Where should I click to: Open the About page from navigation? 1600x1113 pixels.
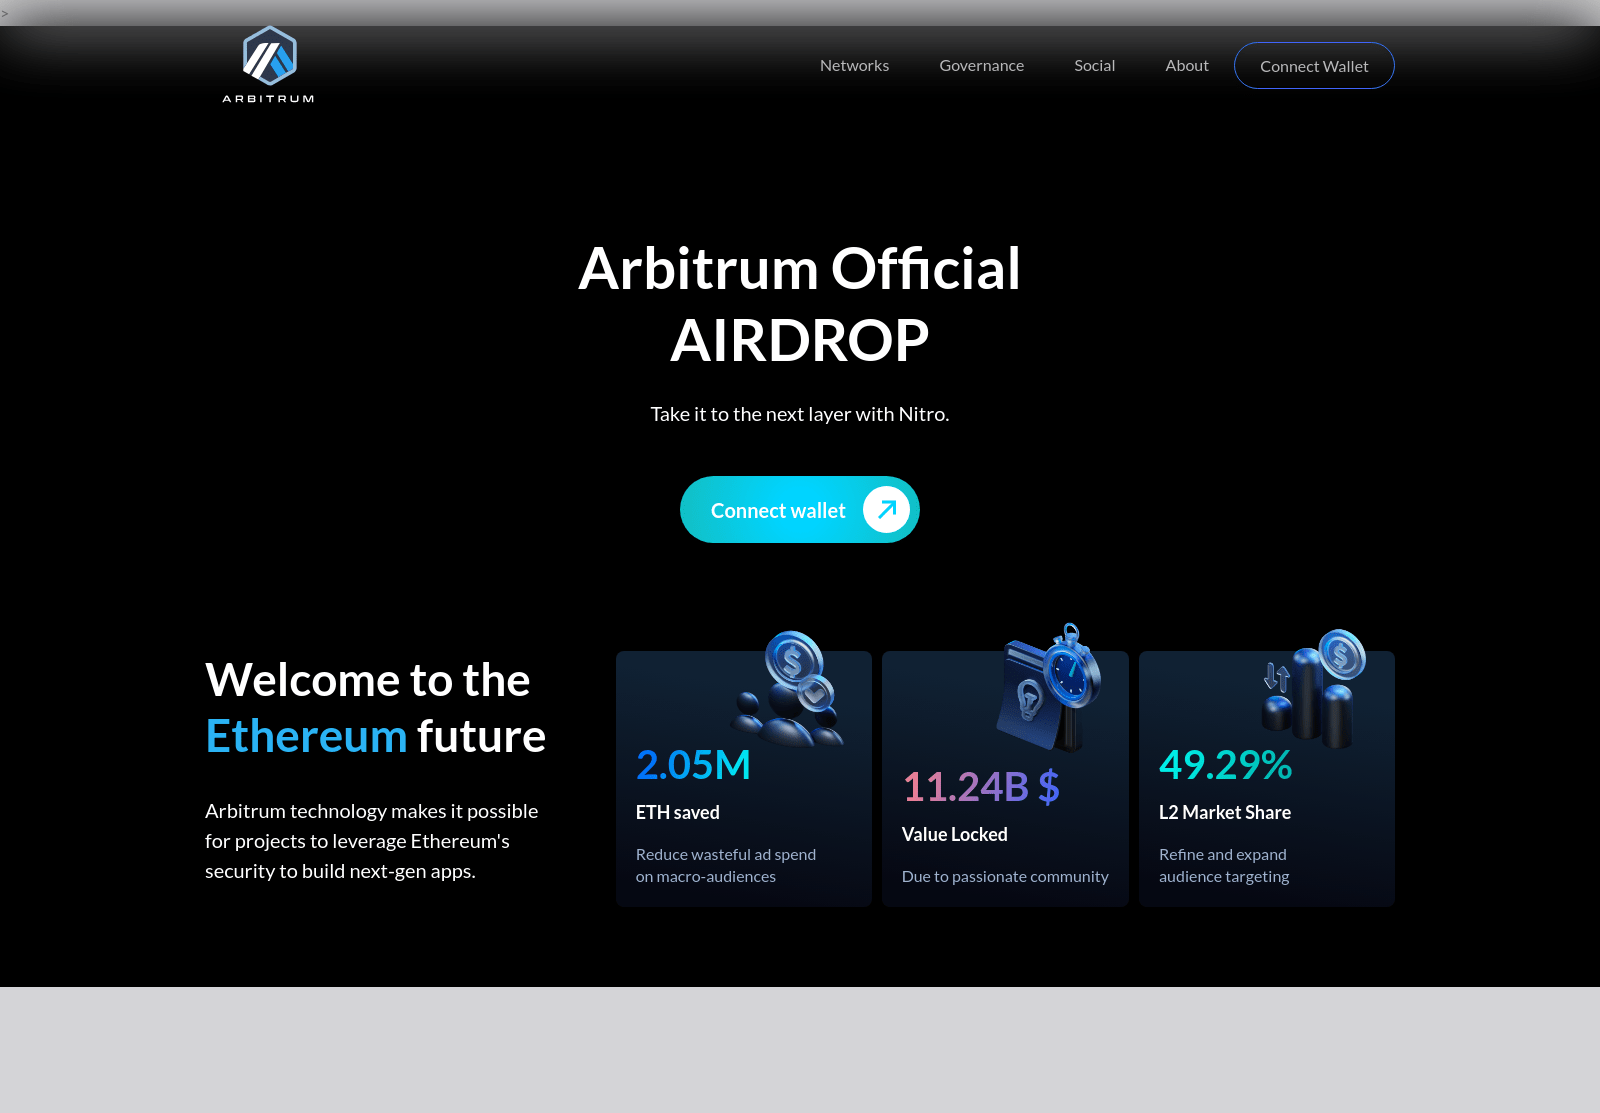[x=1186, y=65]
